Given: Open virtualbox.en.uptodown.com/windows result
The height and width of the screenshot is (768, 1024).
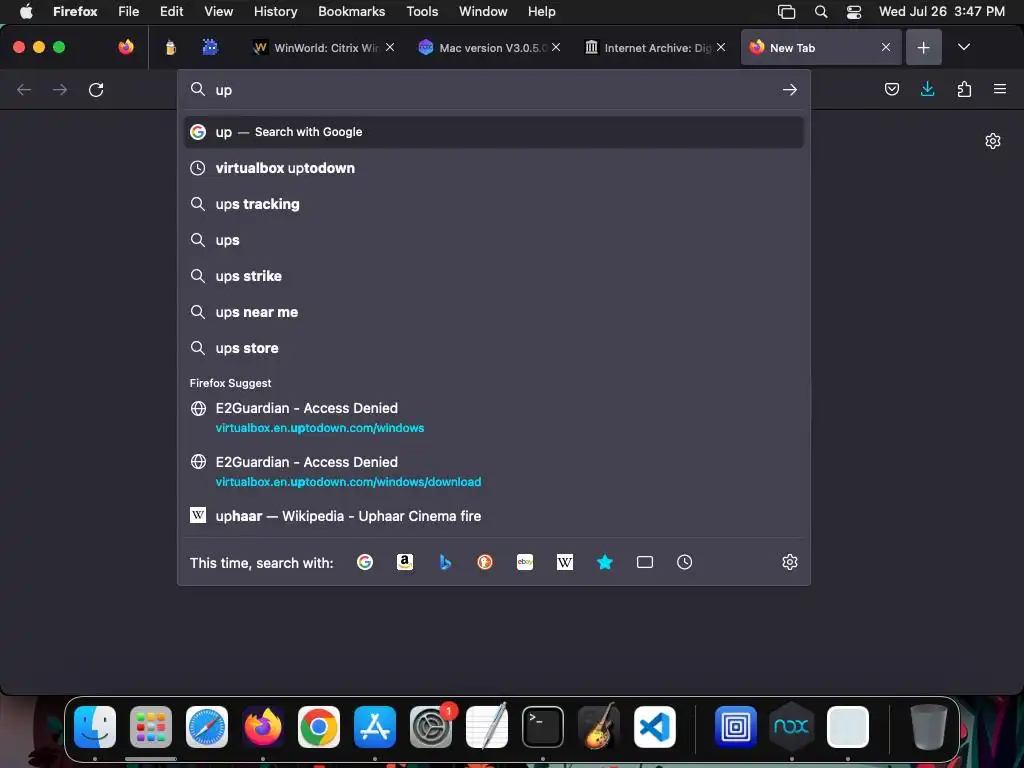Looking at the screenshot, I should coord(494,418).
